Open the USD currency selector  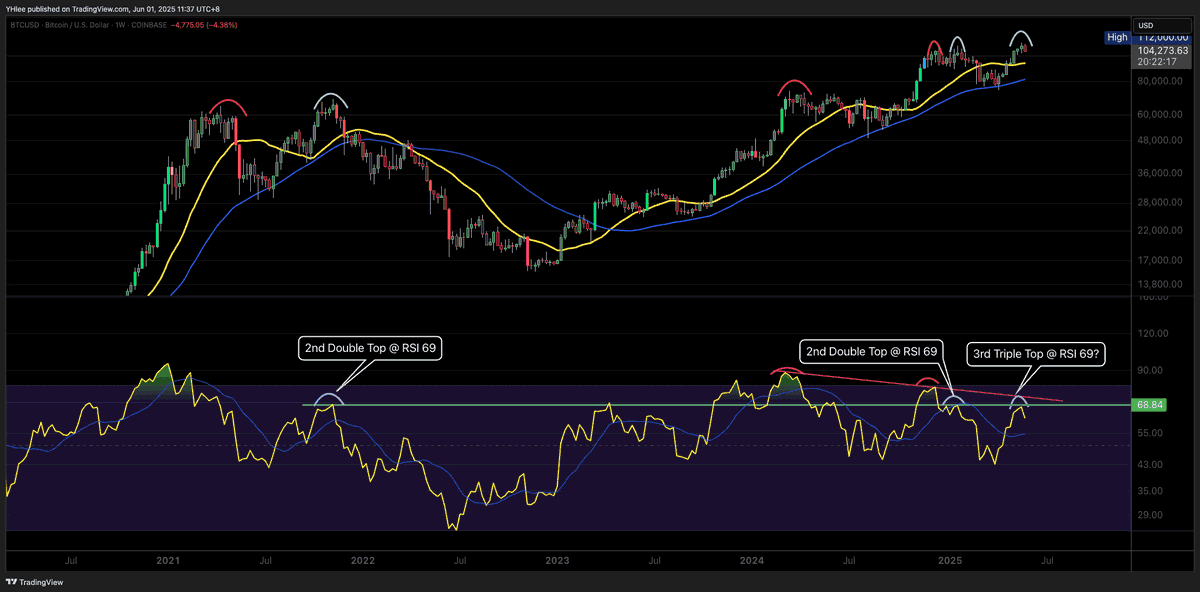(1161, 25)
